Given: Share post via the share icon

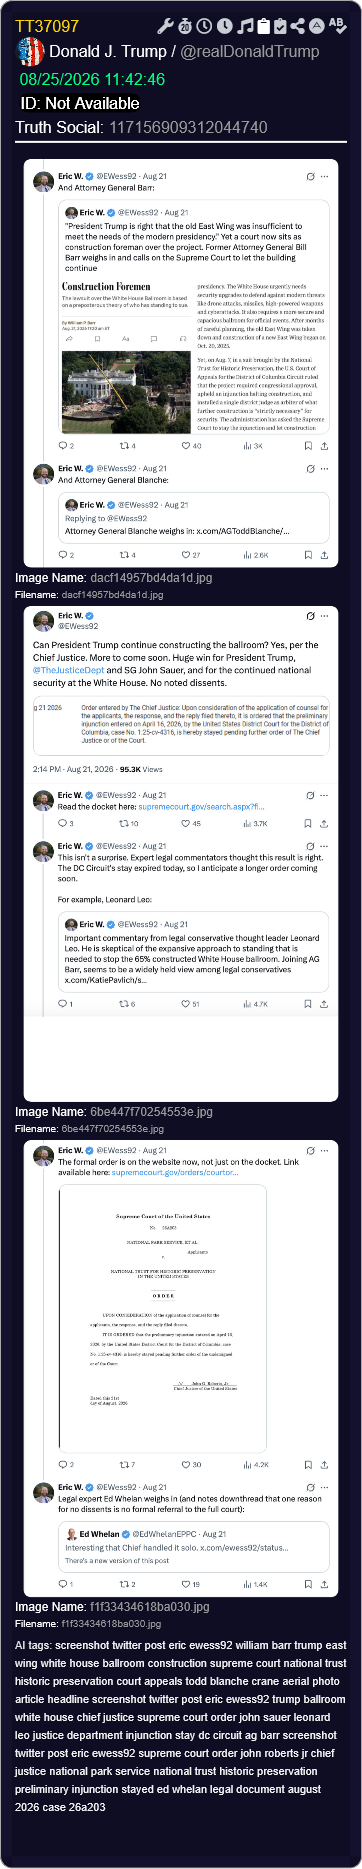Looking at the screenshot, I should (299, 26).
